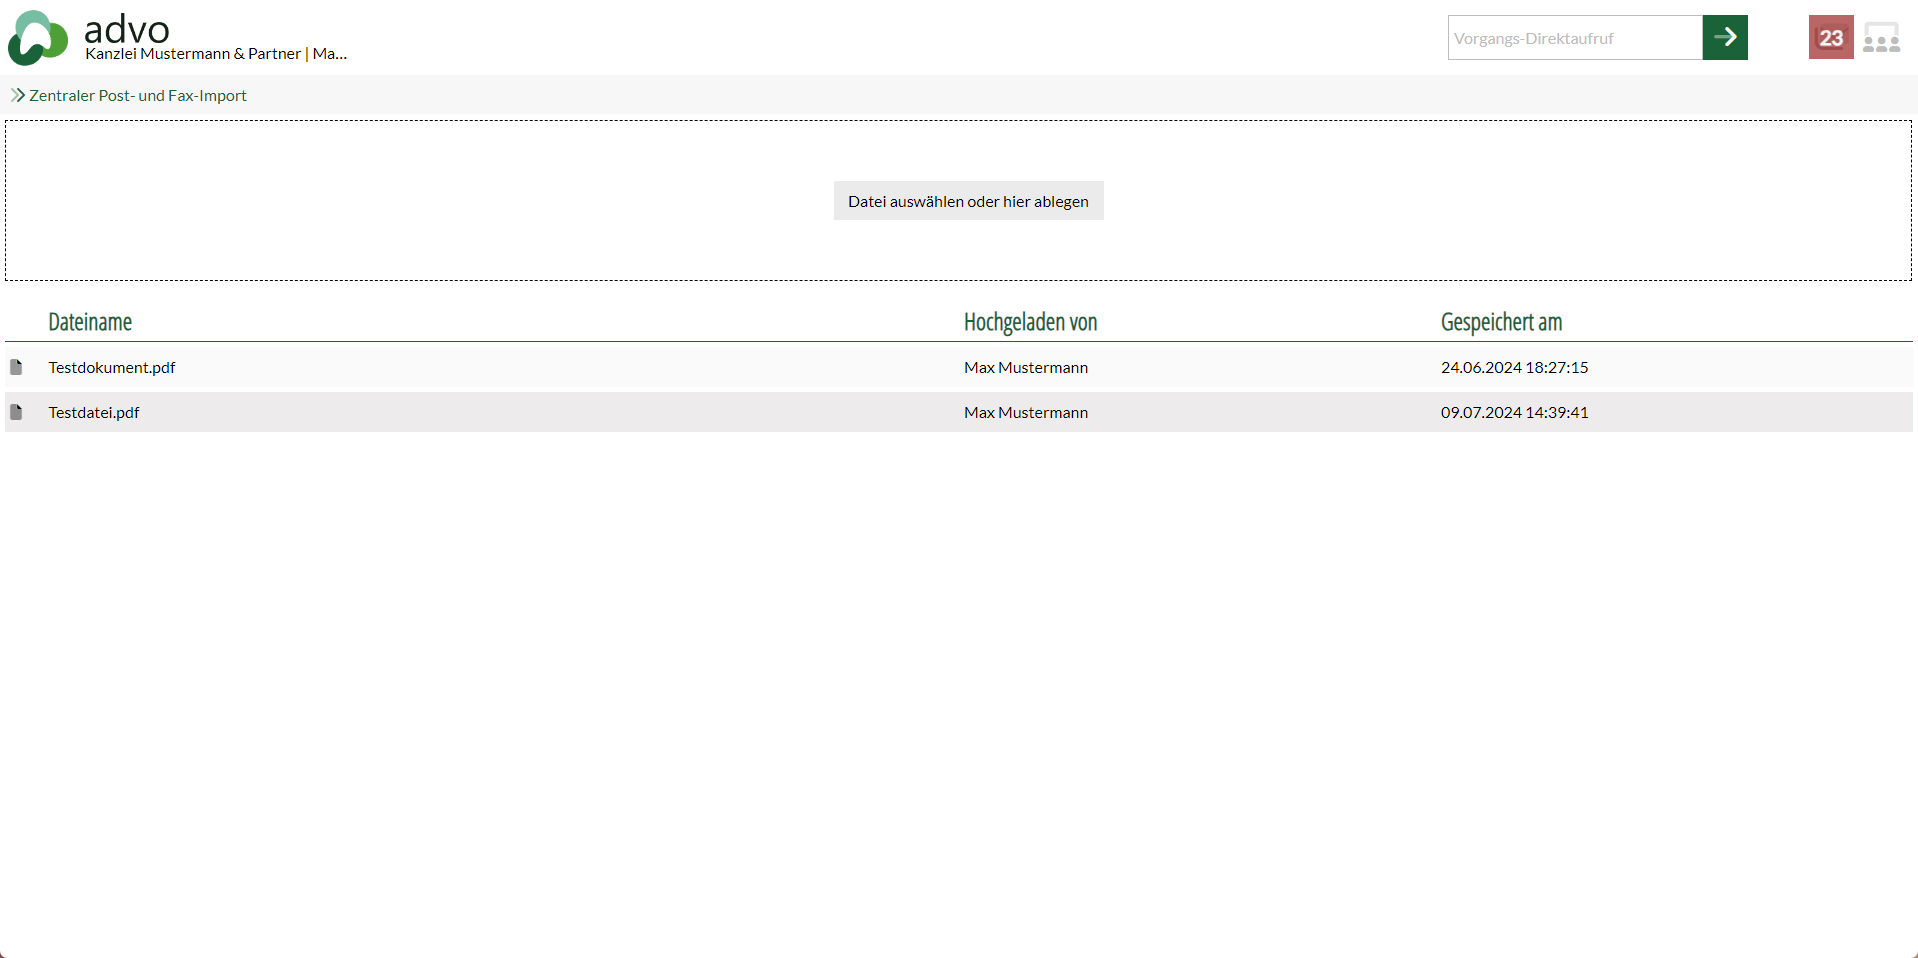Click Max Mustermann in the Testdatei.pdf row
The width and height of the screenshot is (1918, 958).
point(1025,413)
